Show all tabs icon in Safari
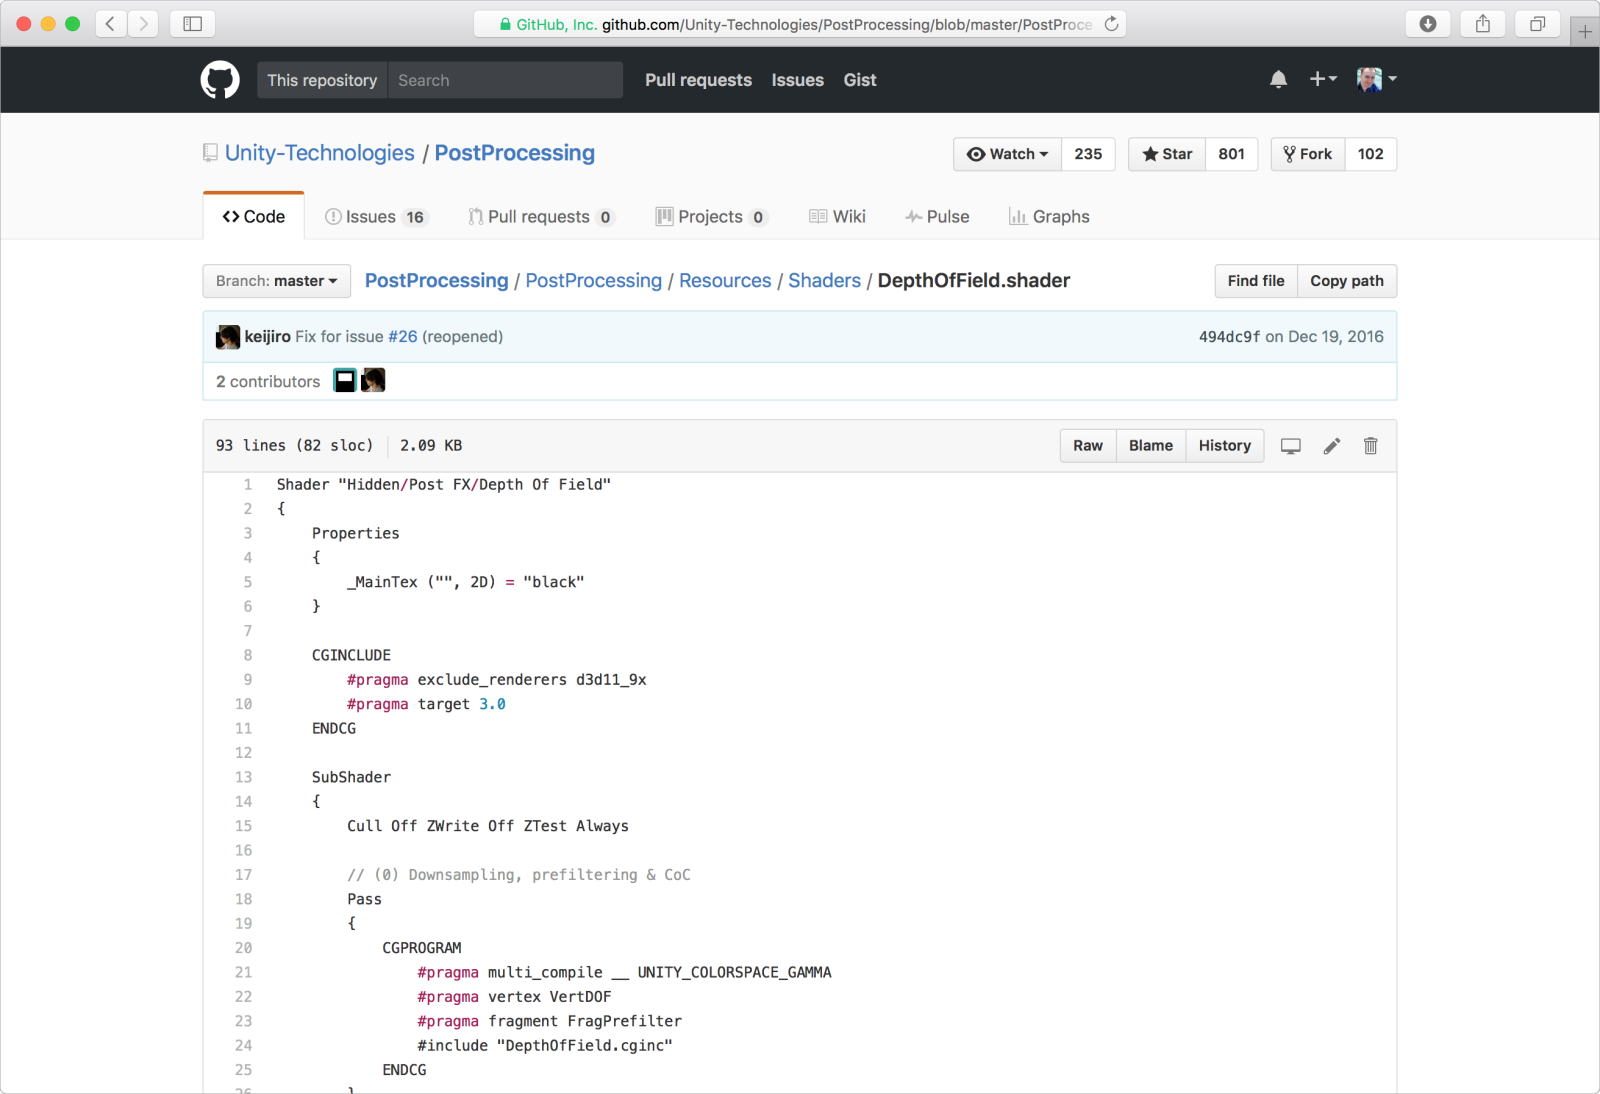The height and width of the screenshot is (1094, 1600). click(x=1538, y=24)
